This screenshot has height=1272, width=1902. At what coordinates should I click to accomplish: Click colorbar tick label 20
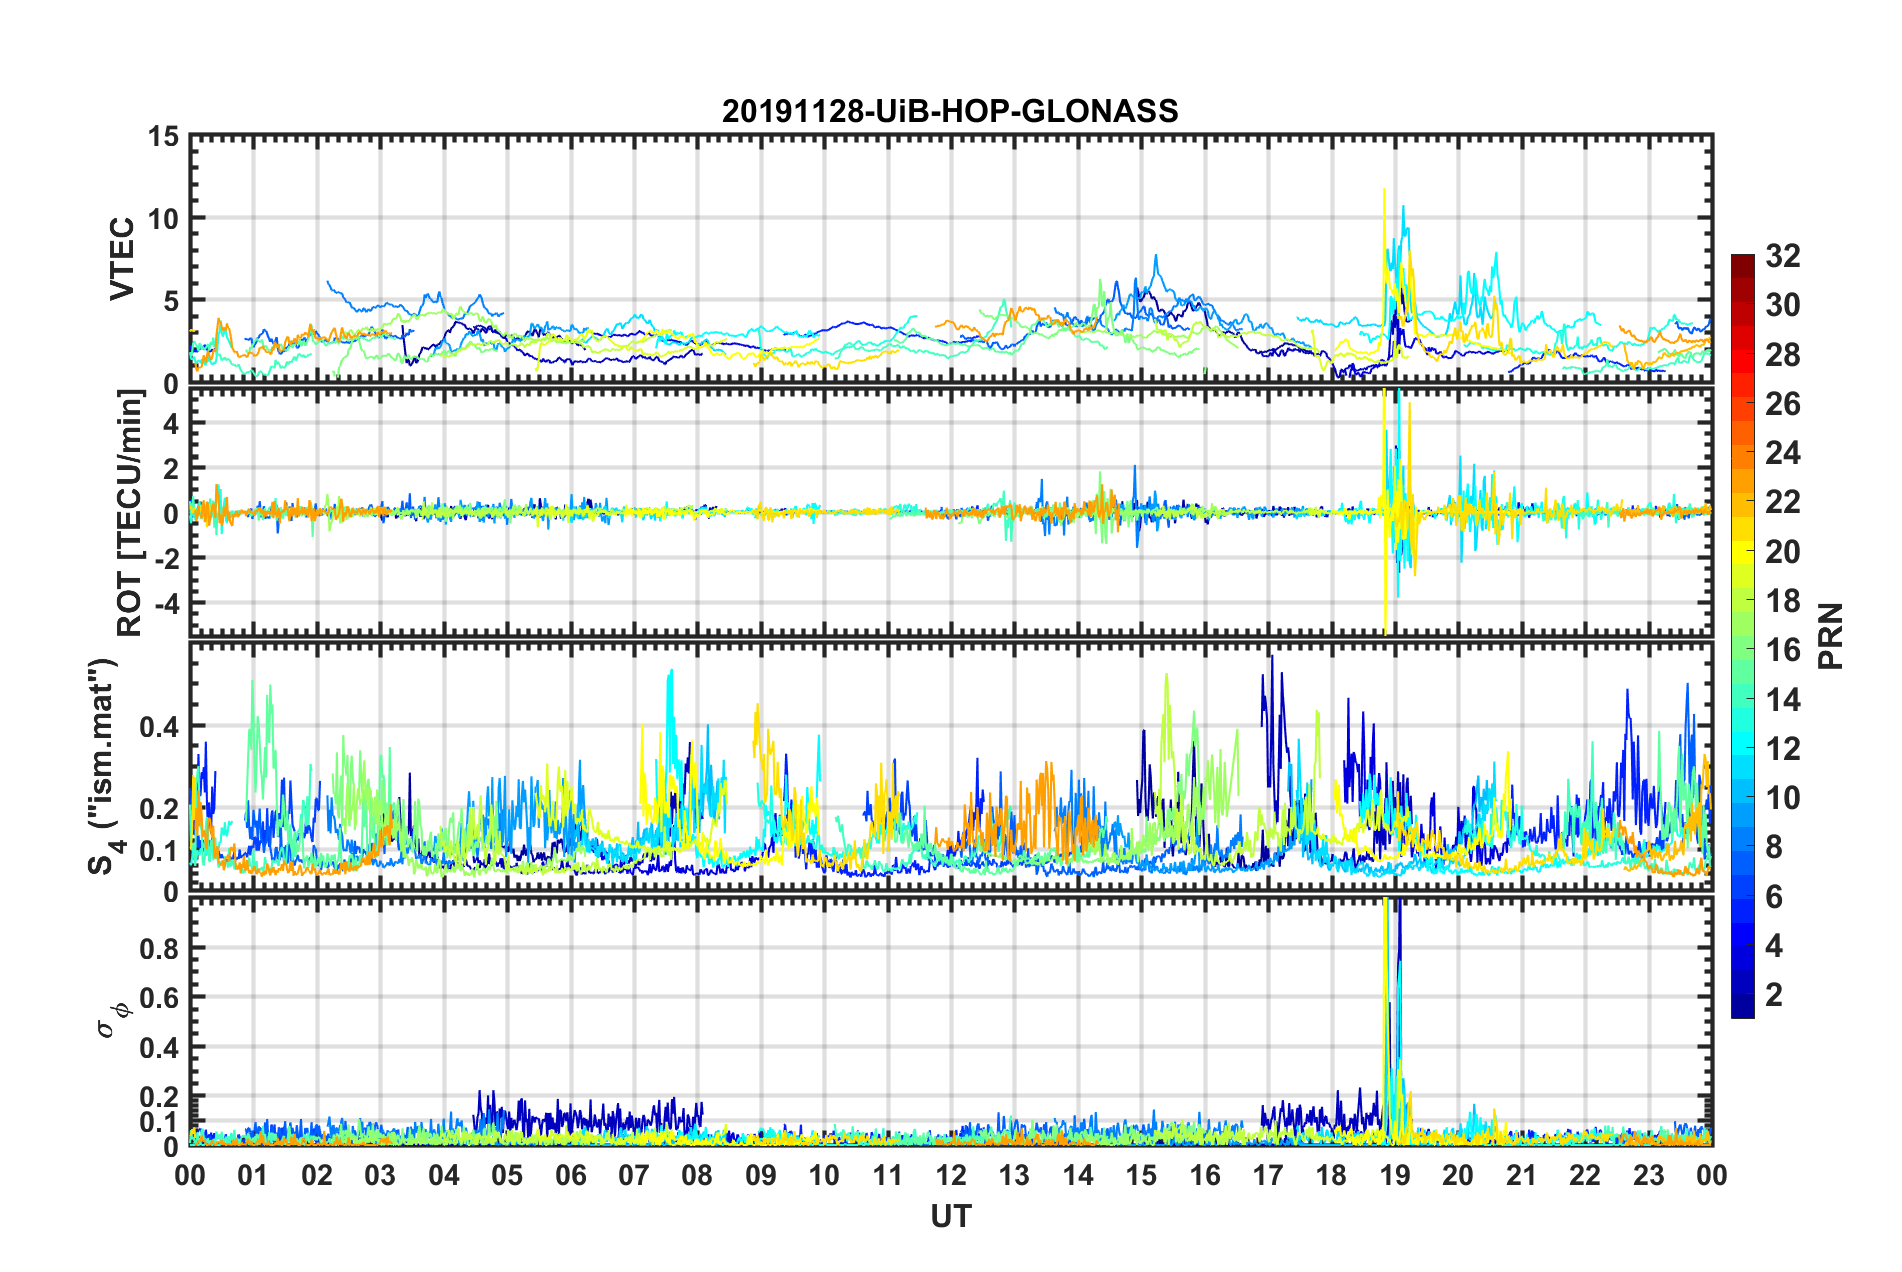click(1783, 552)
